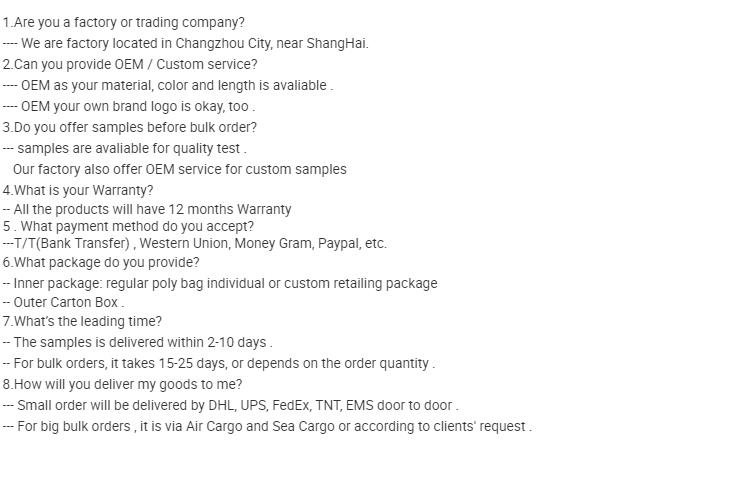Viewport: 746px width, 477px height.
Task: Click the DHL, UPS, FedEx delivery line
Action: click(231, 405)
